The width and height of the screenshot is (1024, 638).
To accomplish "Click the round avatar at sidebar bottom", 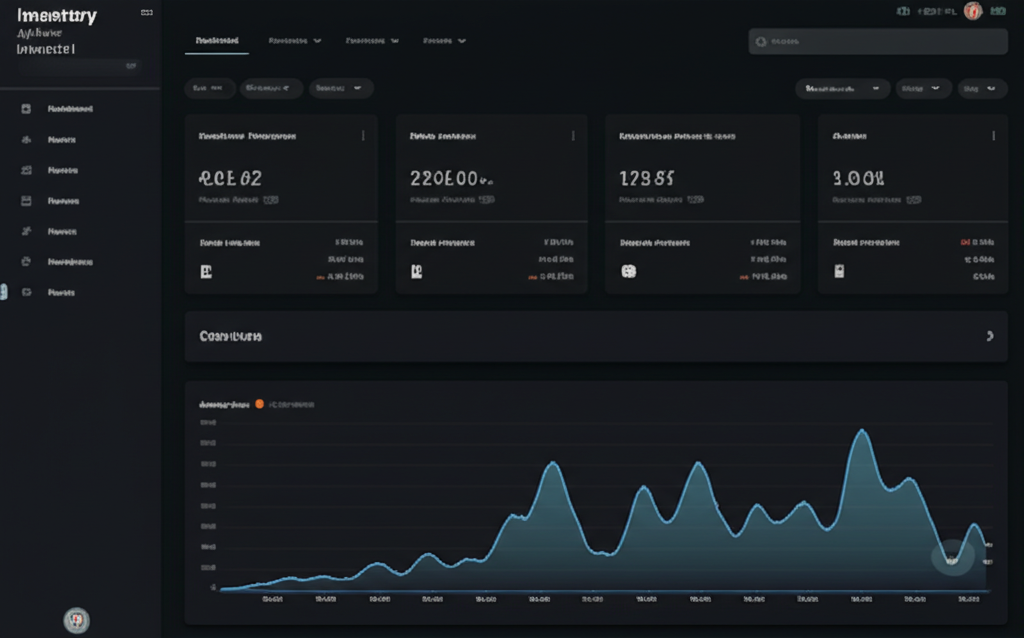I will 76,620.
